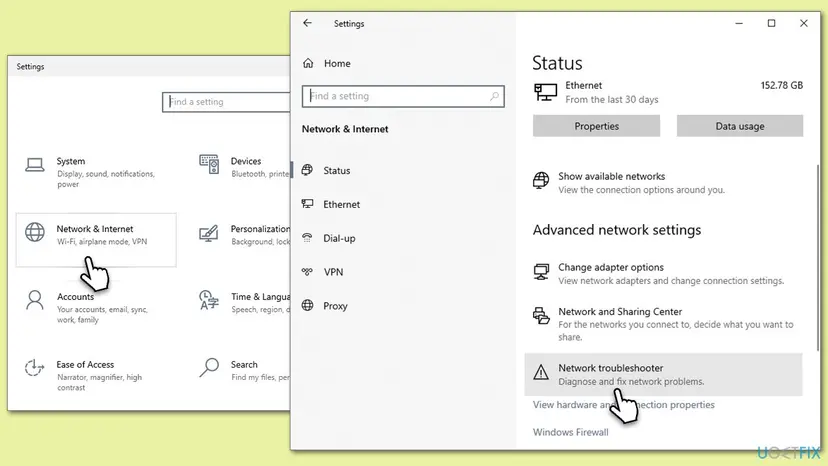This screenshot has height=466, width=828.
Task: Click the Status globe icon in sidebar
Action: [x=307, y=170]
